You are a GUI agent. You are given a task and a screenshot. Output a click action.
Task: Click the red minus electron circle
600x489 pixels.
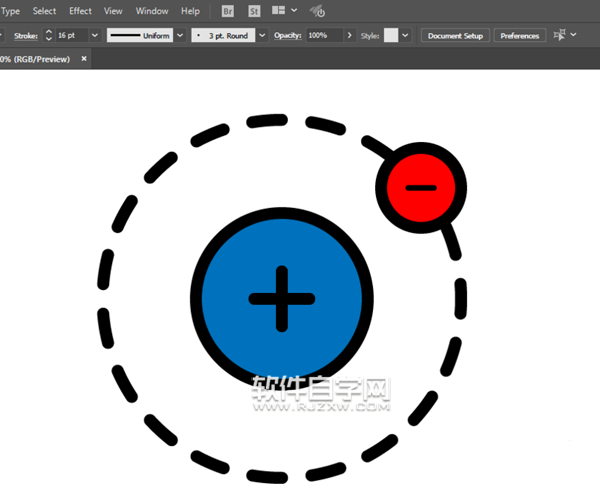pos(420,186)
